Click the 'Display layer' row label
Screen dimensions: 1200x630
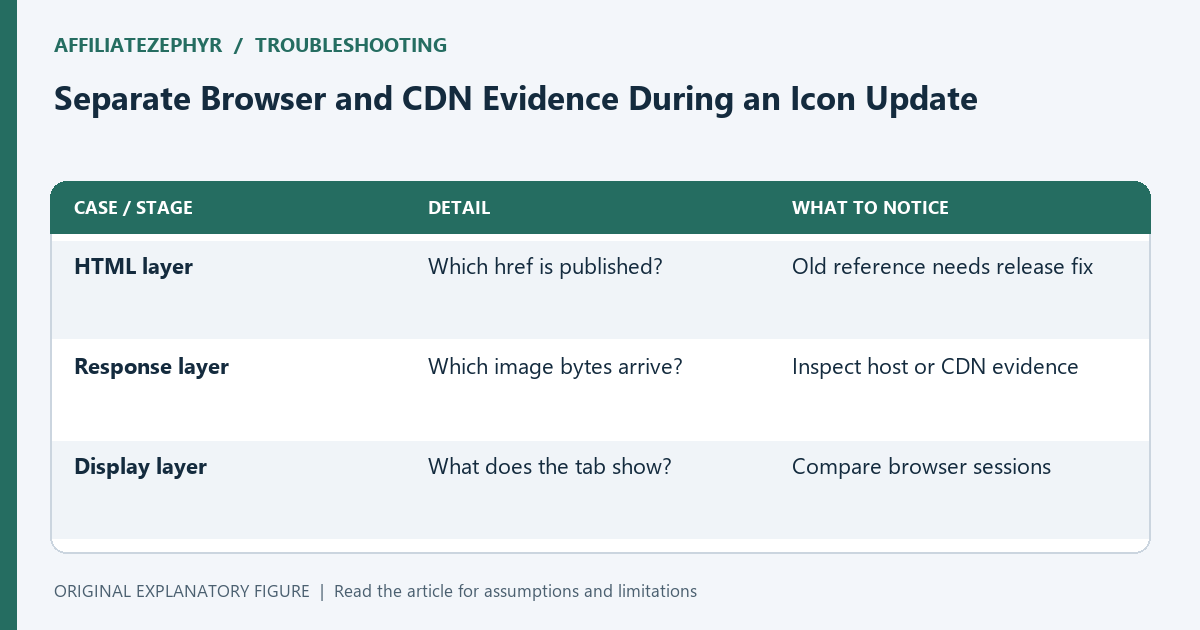click(141, 467)
